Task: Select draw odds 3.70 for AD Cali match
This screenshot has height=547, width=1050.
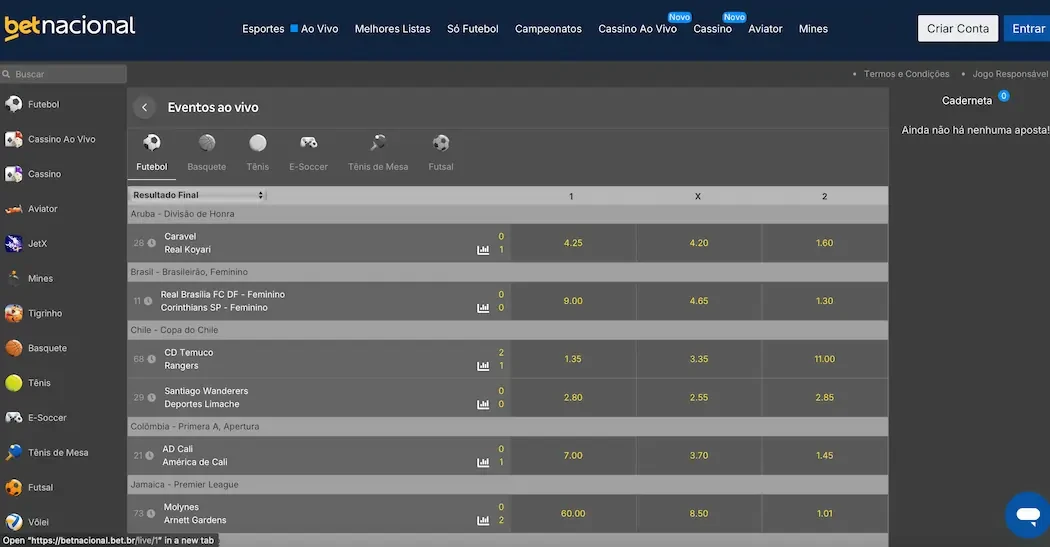Action: (x=698, y=456)
